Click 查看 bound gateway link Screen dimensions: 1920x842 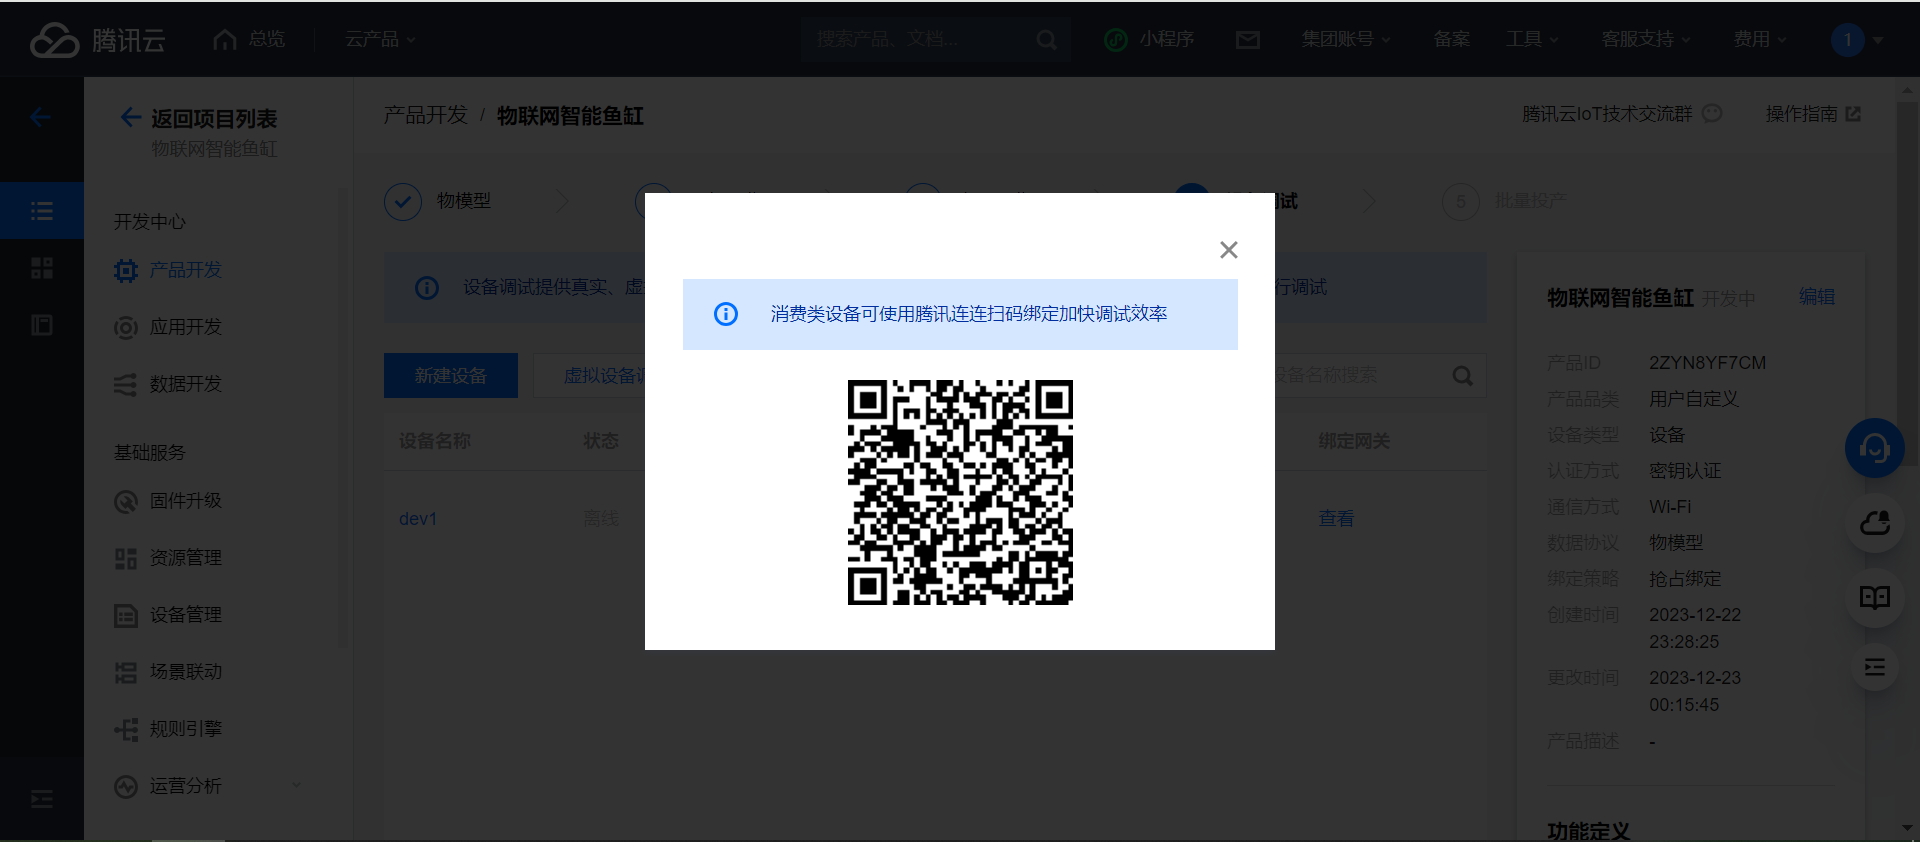tap(1337, 518)
